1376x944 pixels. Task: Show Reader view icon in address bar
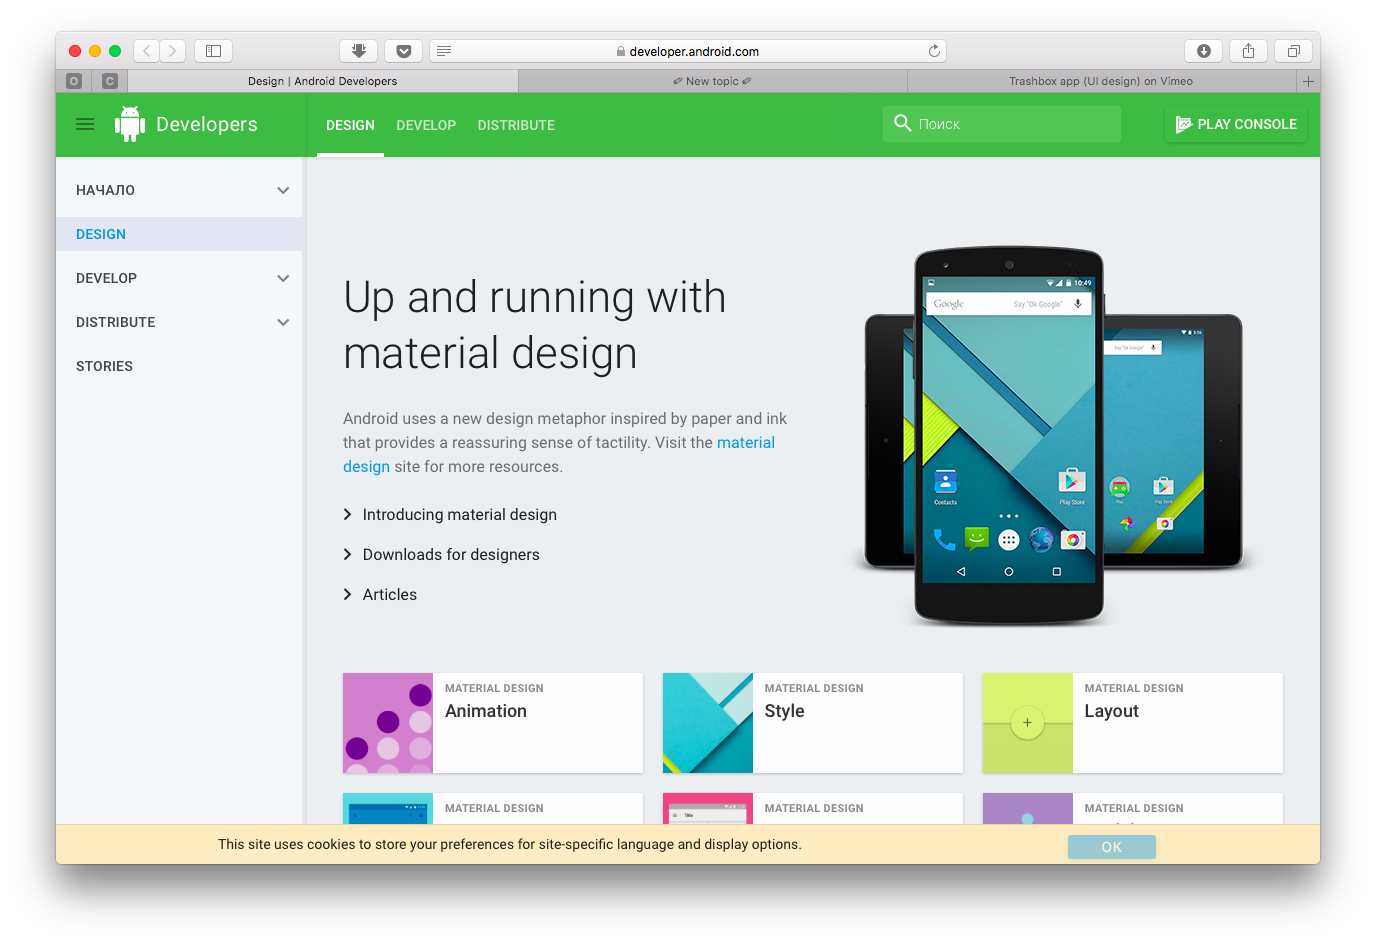(444, 50)
